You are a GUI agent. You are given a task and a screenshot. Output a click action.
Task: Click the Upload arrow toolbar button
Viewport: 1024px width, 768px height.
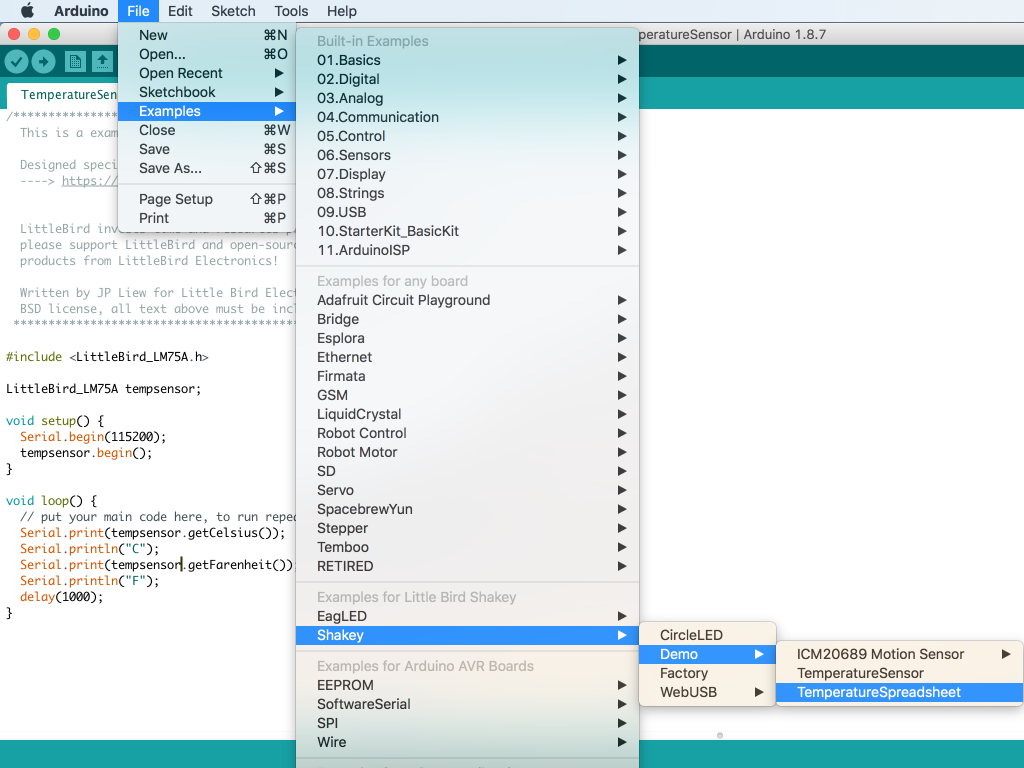44,62
